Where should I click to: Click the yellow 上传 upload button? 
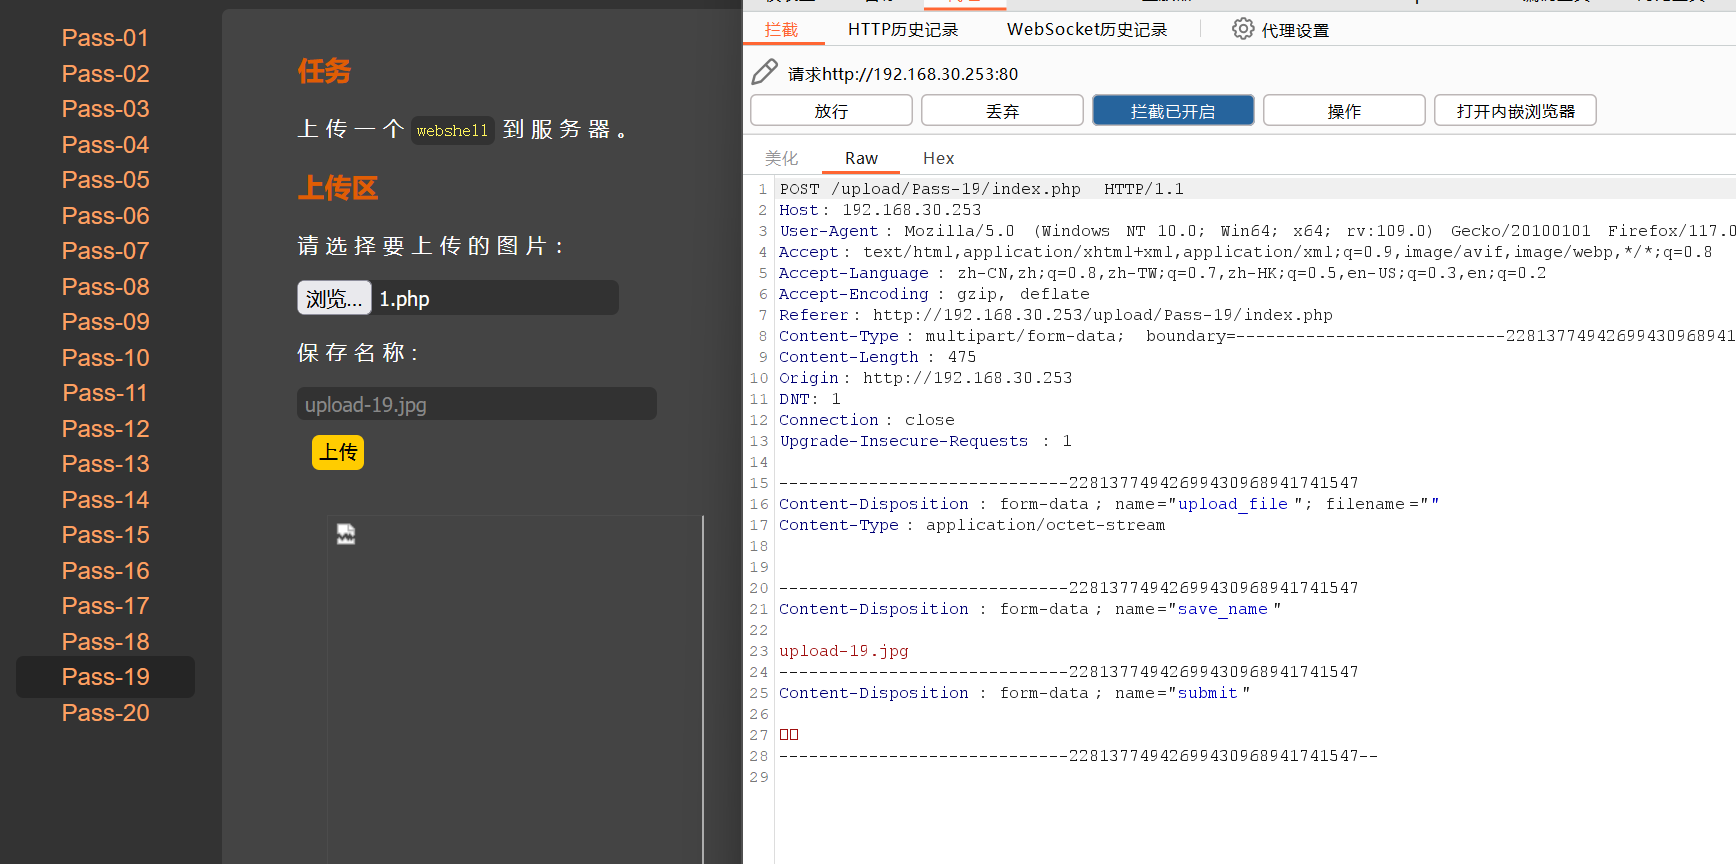(x=338, y=452)
